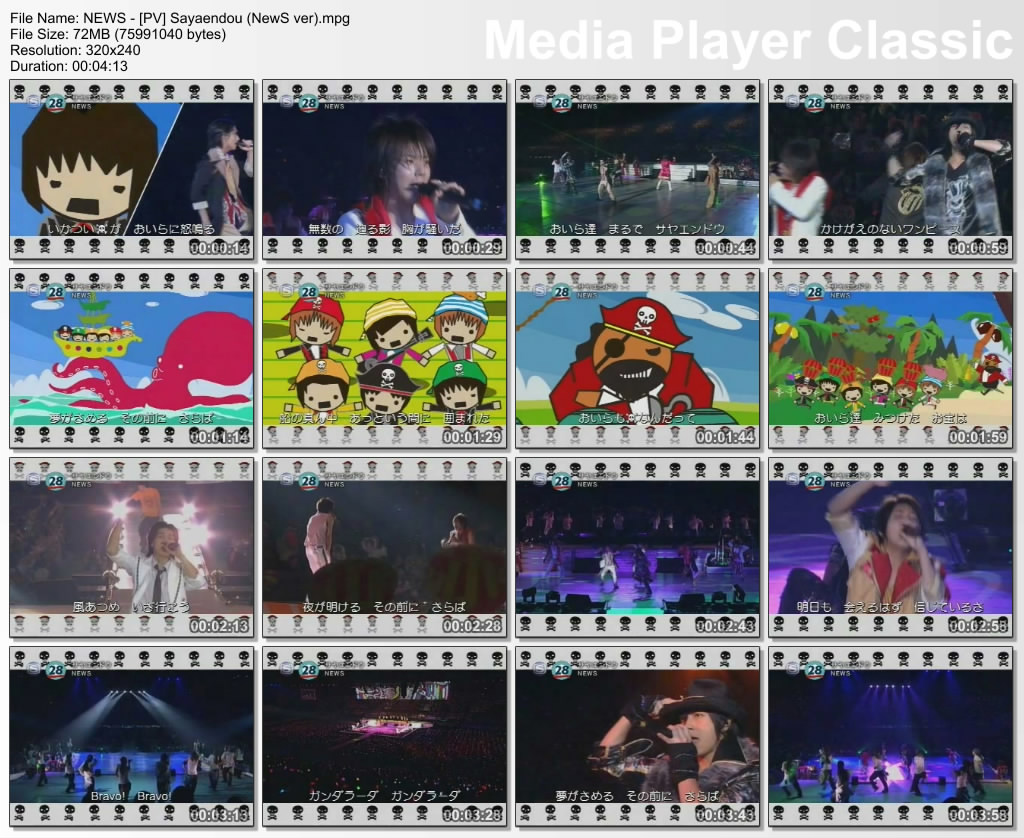This screenshot has width=1024, height=838.
Task: Click the 00:00:44 timestamp
Action: [x=725, y=248]
